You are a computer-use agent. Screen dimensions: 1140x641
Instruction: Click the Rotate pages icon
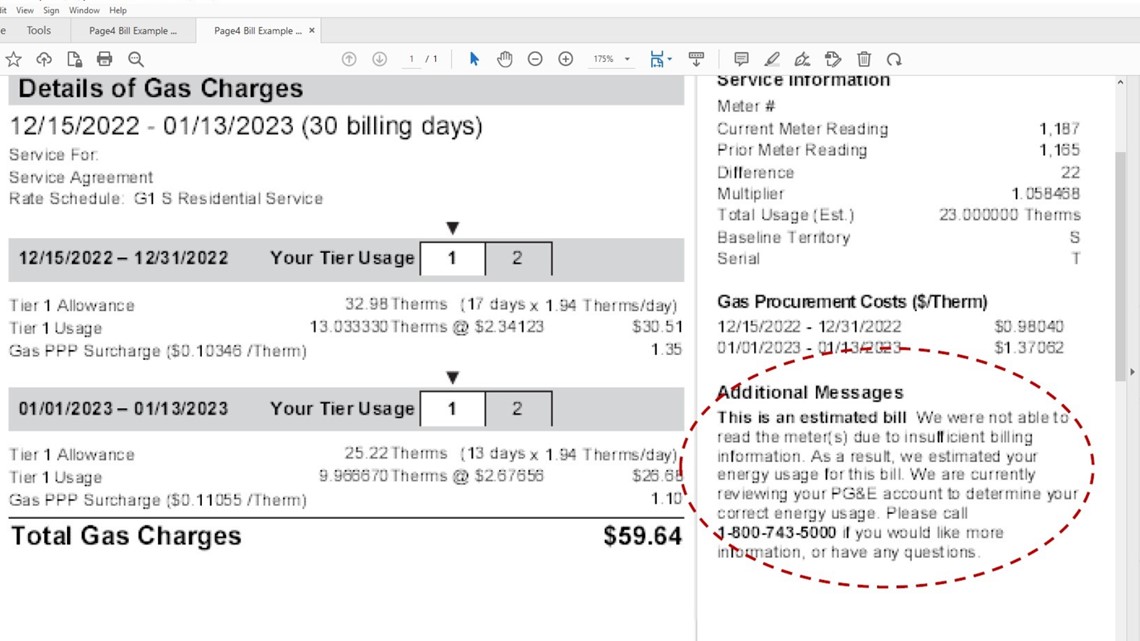point(895,59)
